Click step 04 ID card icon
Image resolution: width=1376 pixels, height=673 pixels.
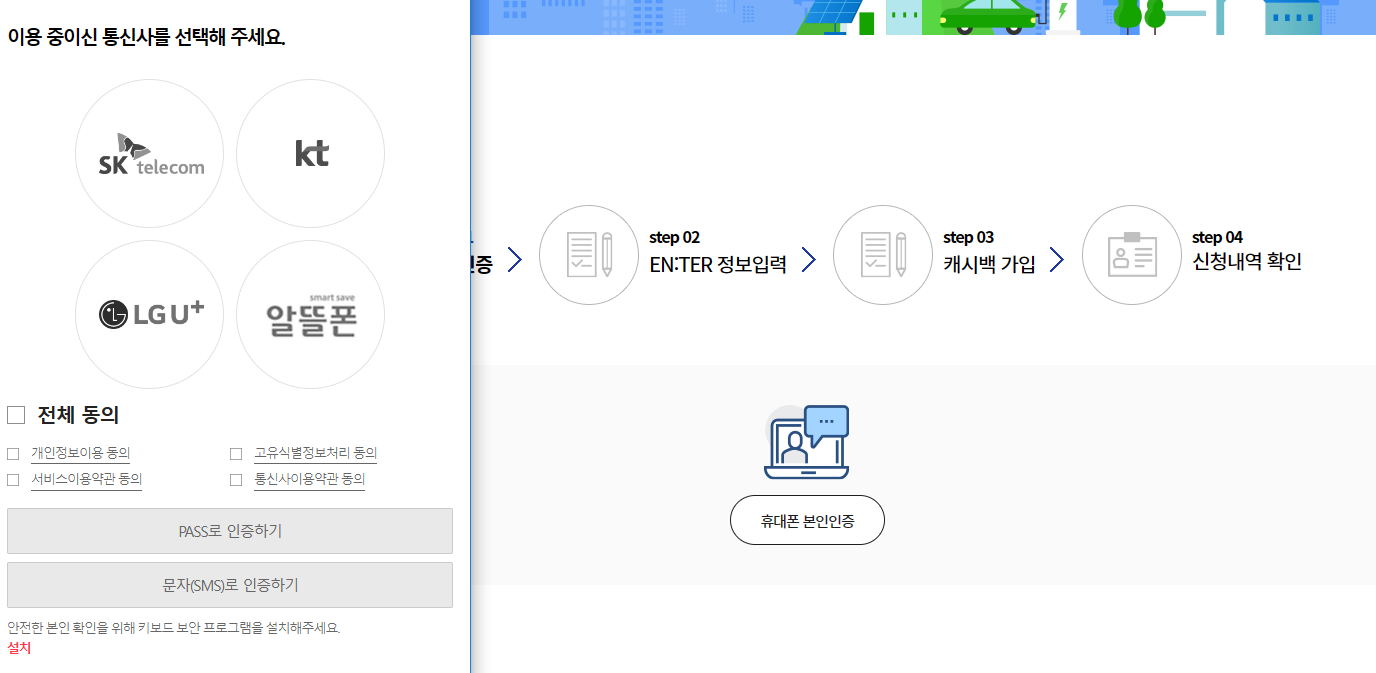[1132, 255]
